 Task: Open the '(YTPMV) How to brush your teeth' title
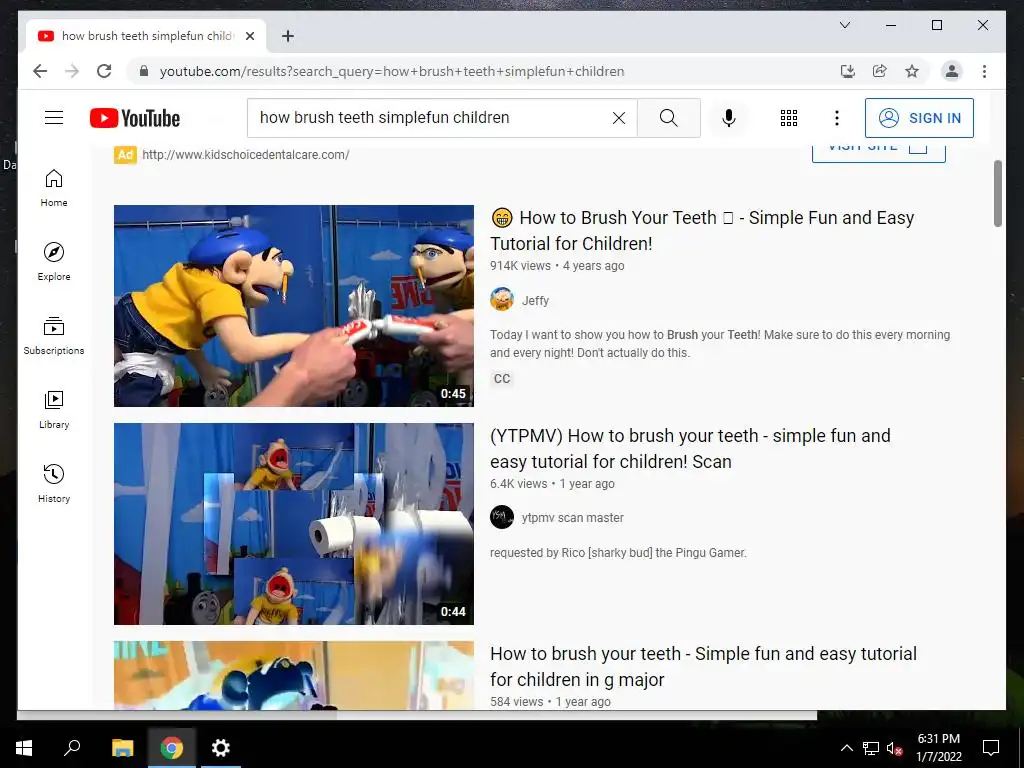pyautogui.click(x=690, y=449)
